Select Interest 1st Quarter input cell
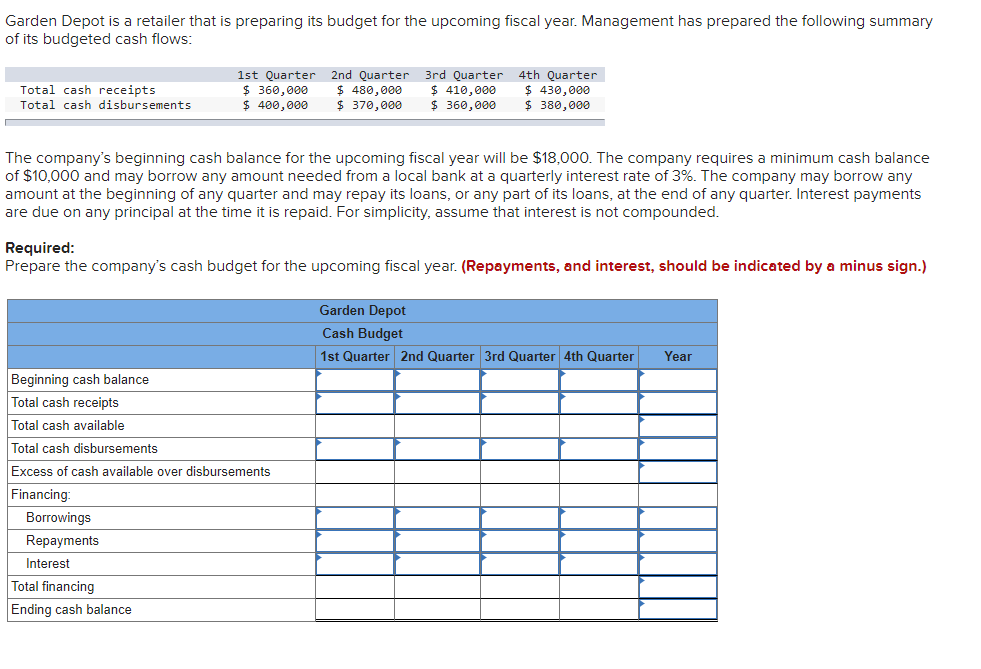 (355, 564)
